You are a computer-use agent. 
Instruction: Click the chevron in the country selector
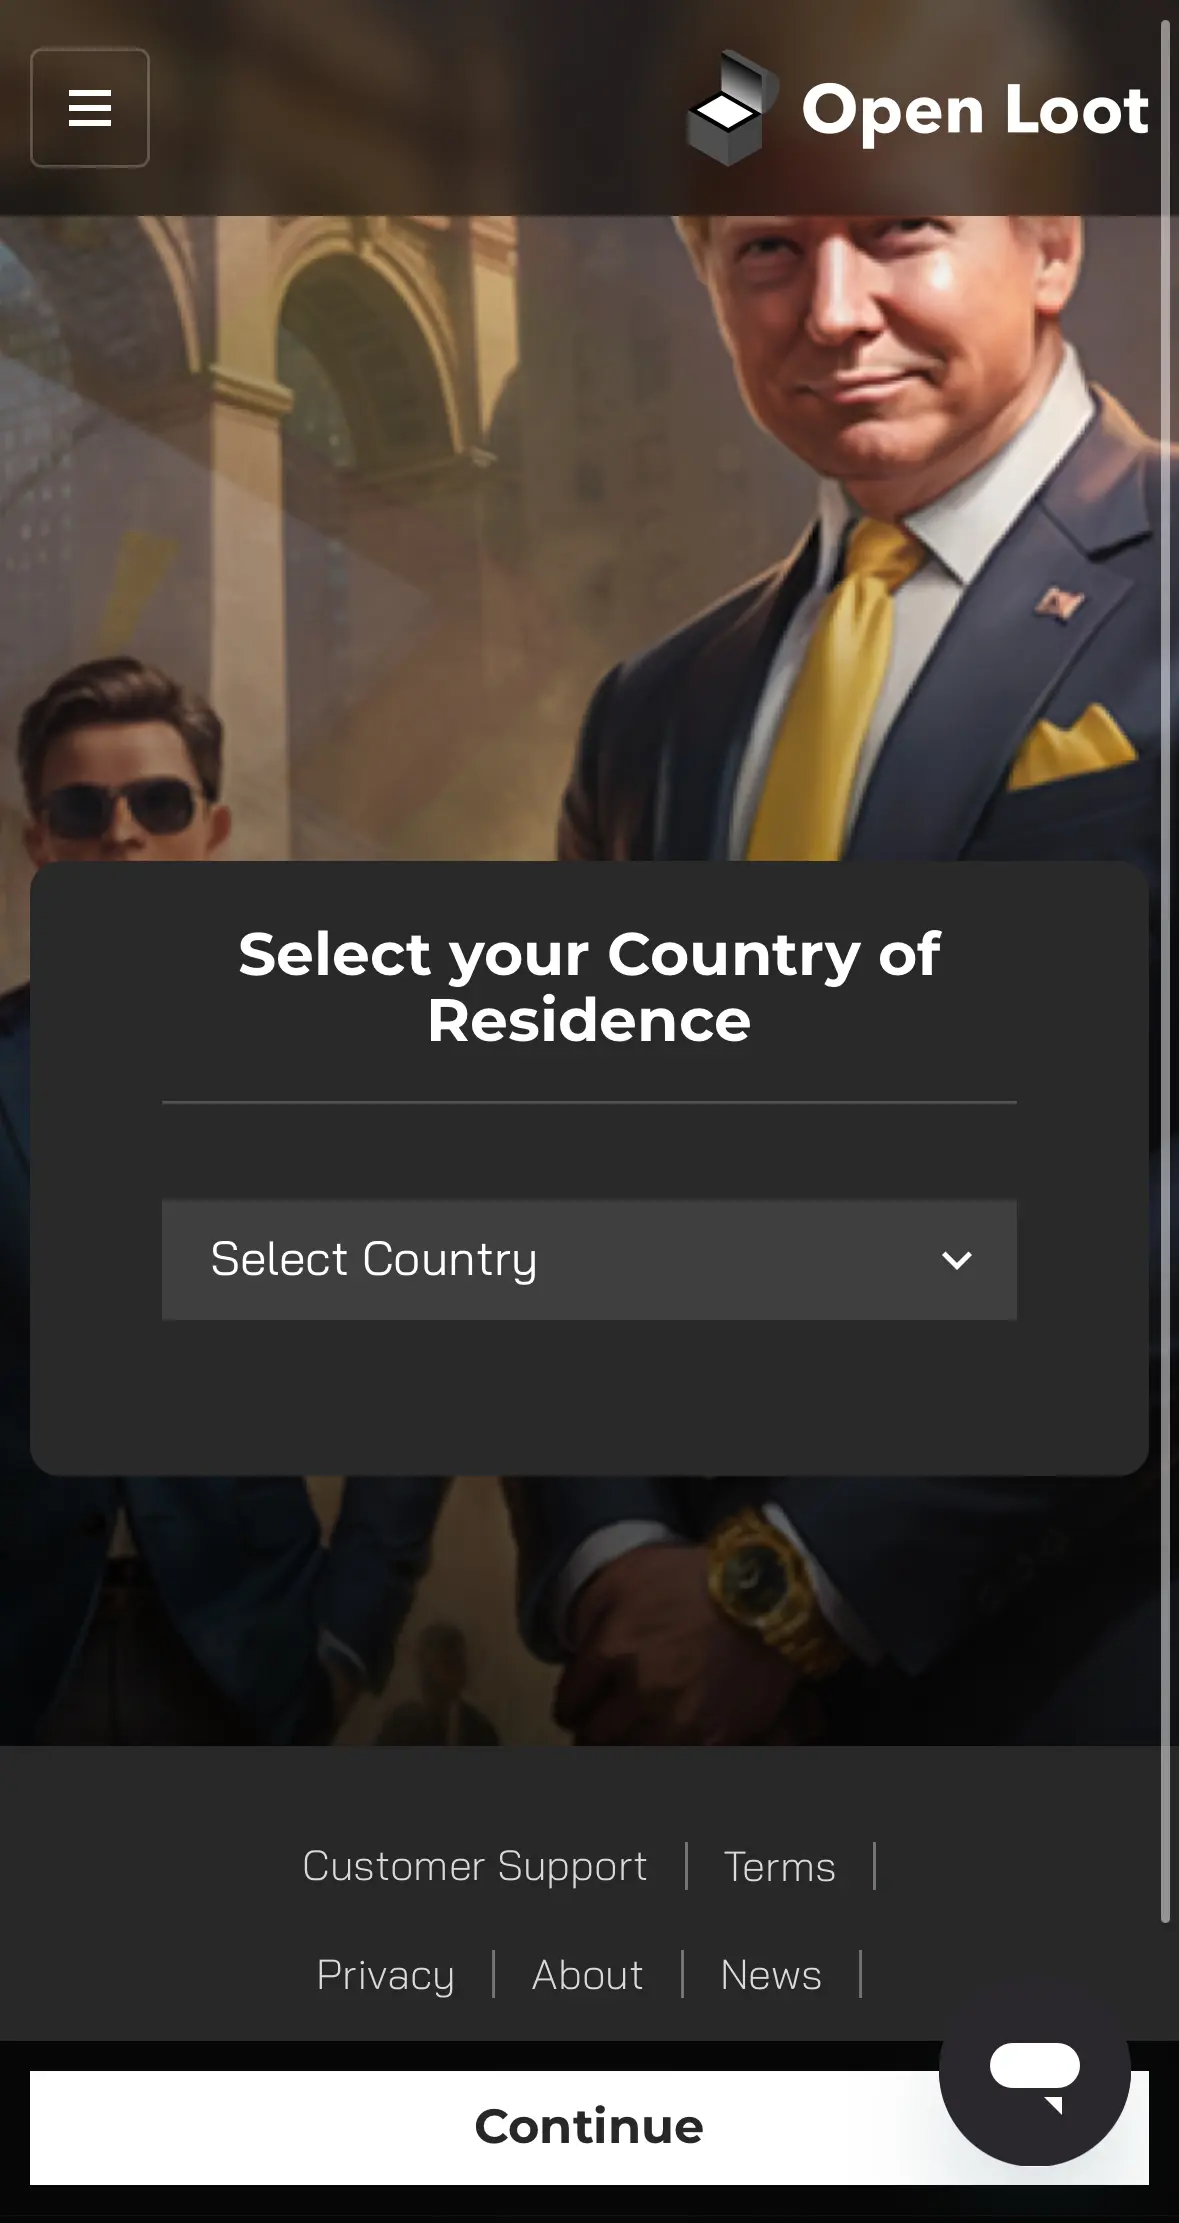click(x=957, y=1260)
